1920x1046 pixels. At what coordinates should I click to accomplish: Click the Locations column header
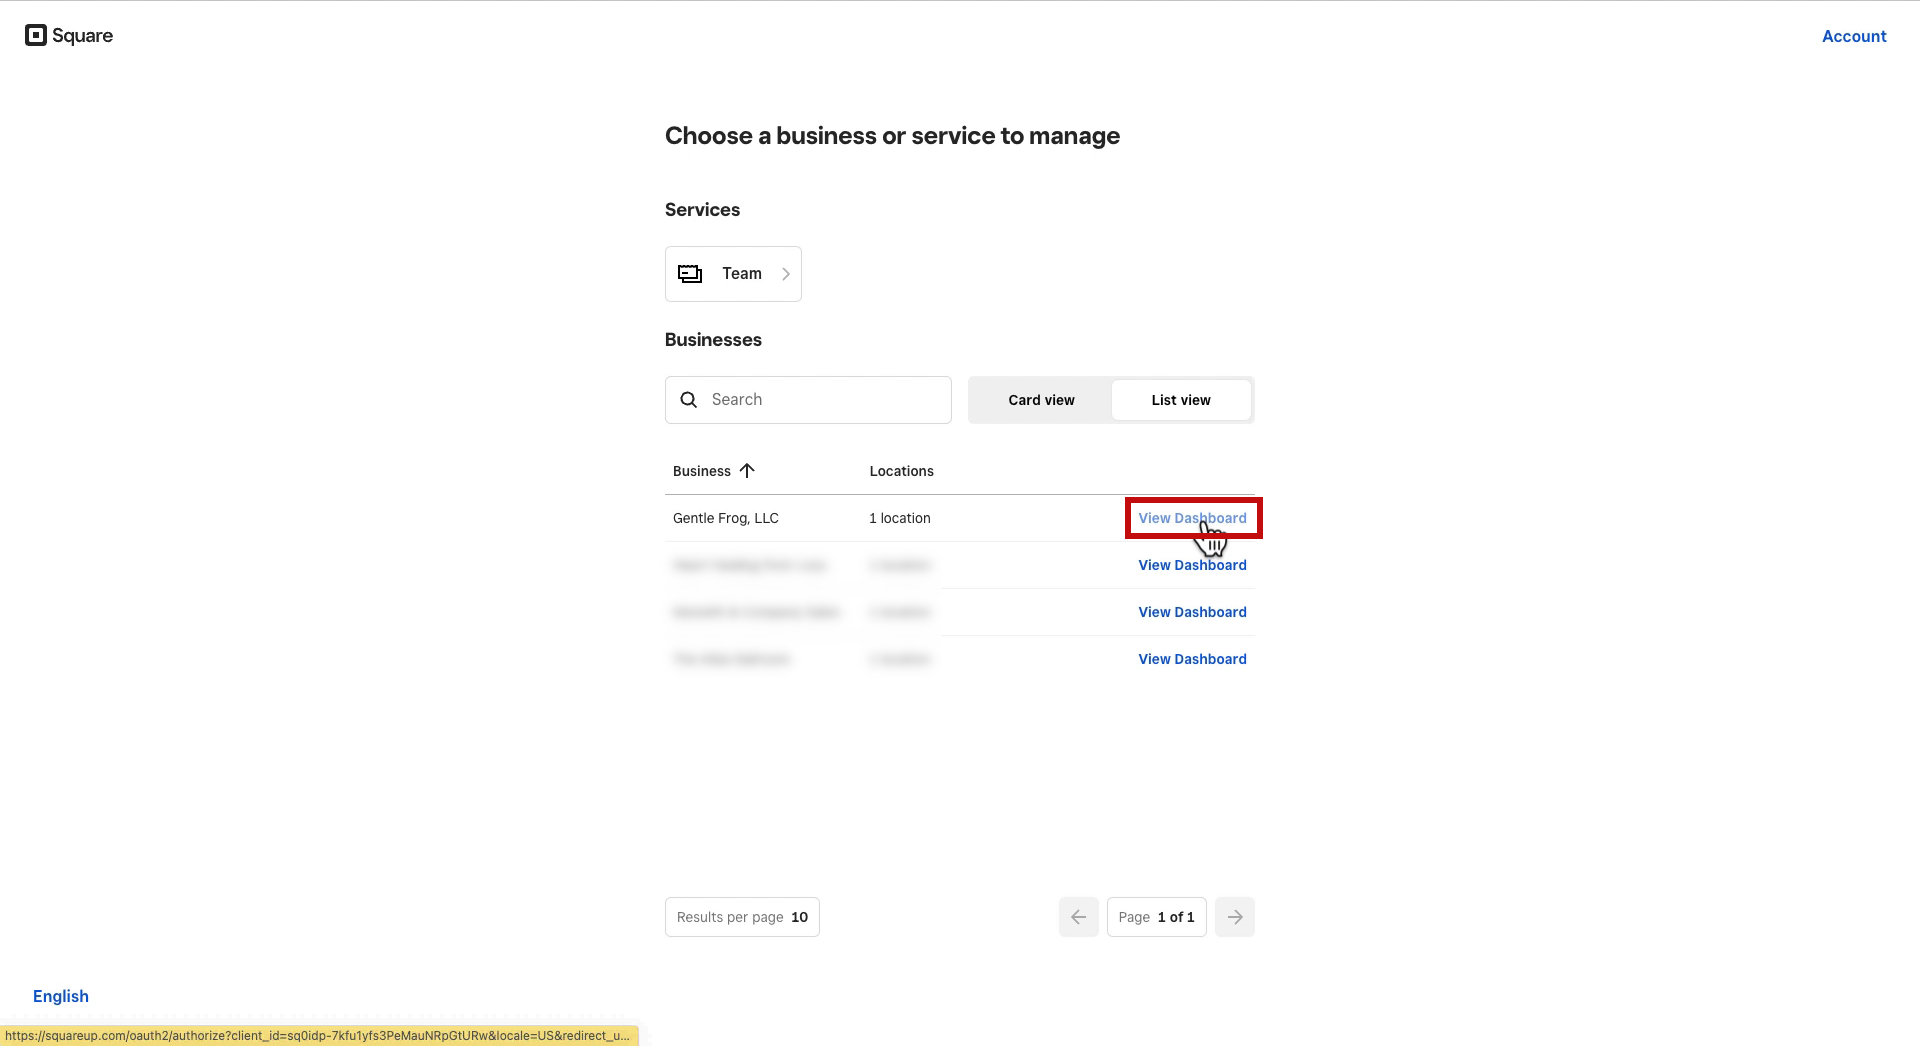tap(901, 471)
